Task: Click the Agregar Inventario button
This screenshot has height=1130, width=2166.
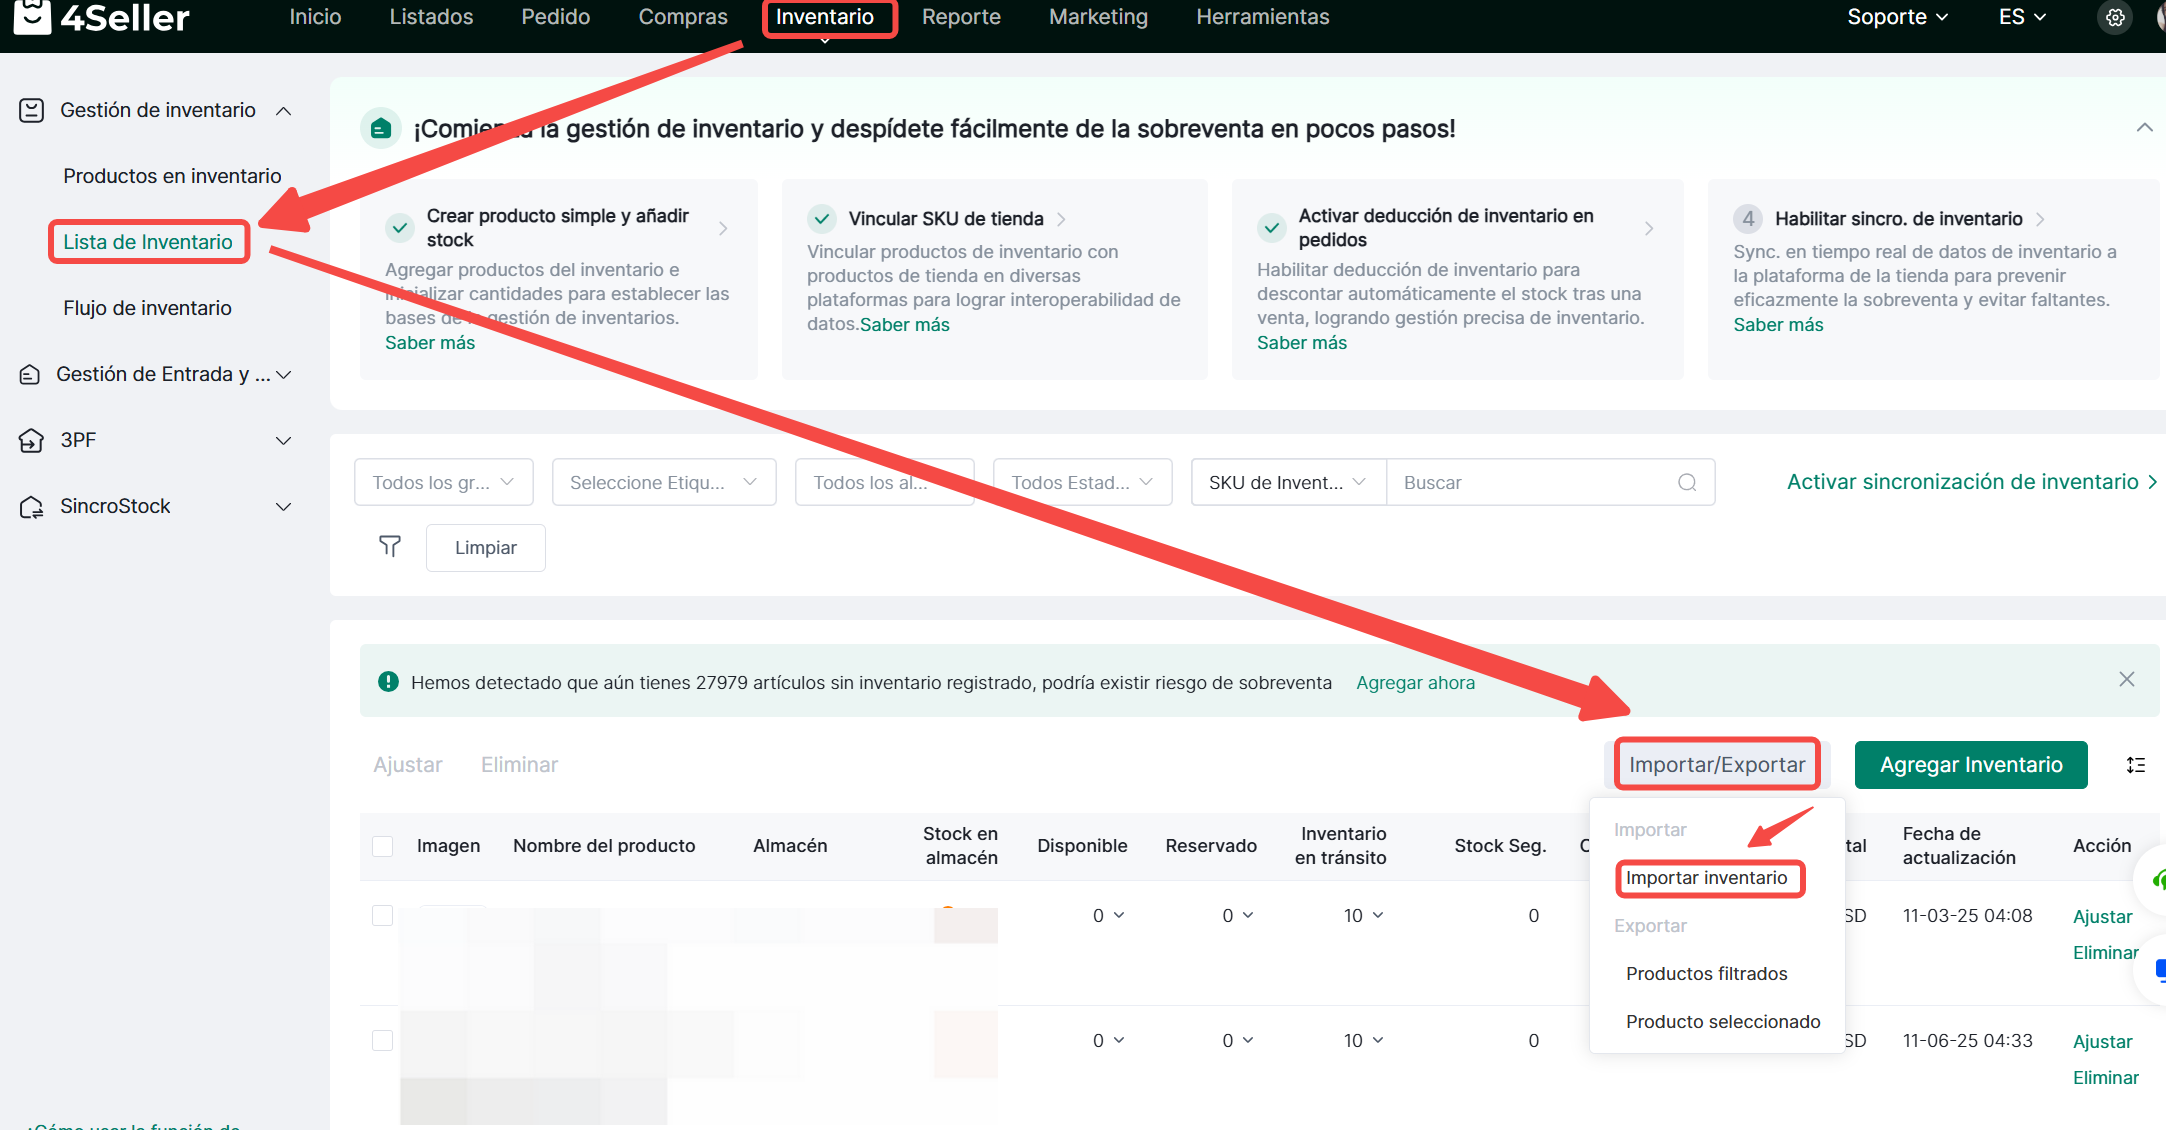Action: click(x=1970, y=765)
